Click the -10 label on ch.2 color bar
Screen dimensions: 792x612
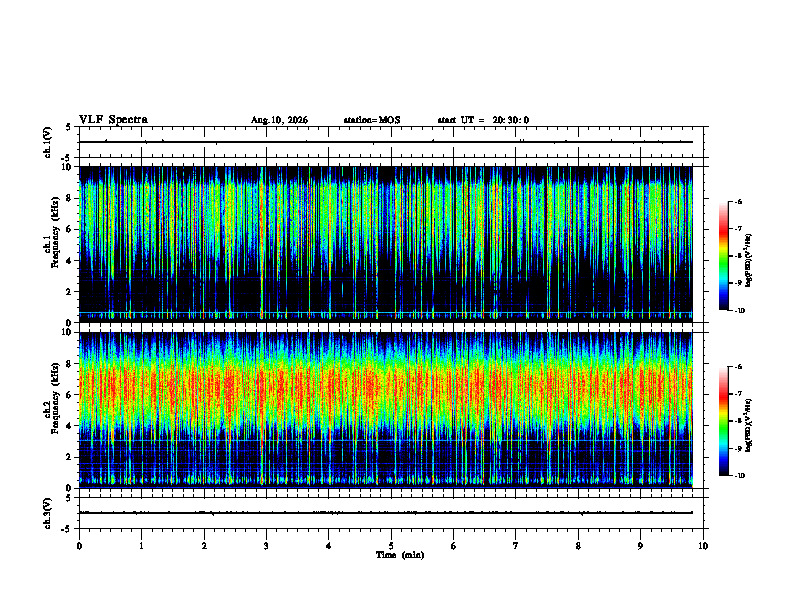click(739, 475)
